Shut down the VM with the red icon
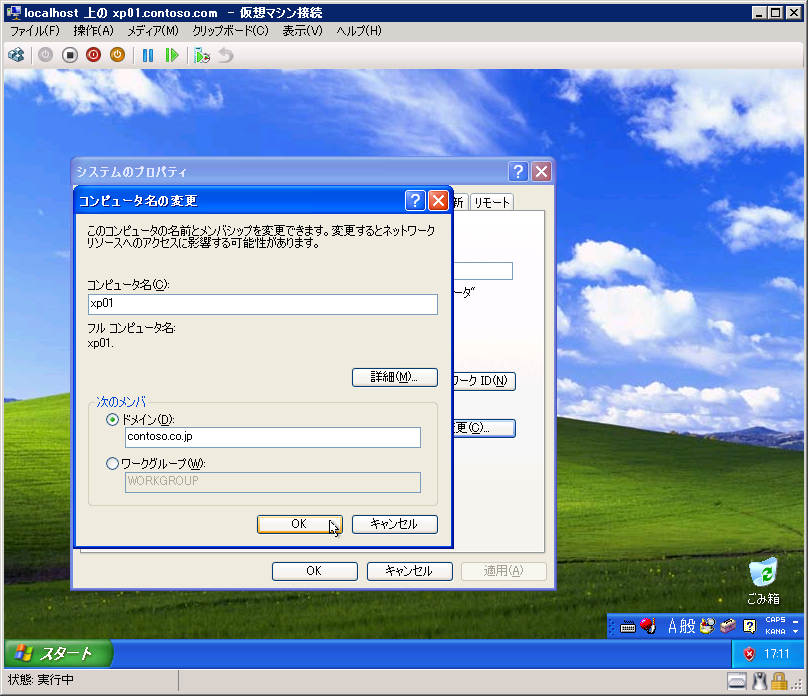This screenshot has height=696, width=808. click(x=93, y=55)
